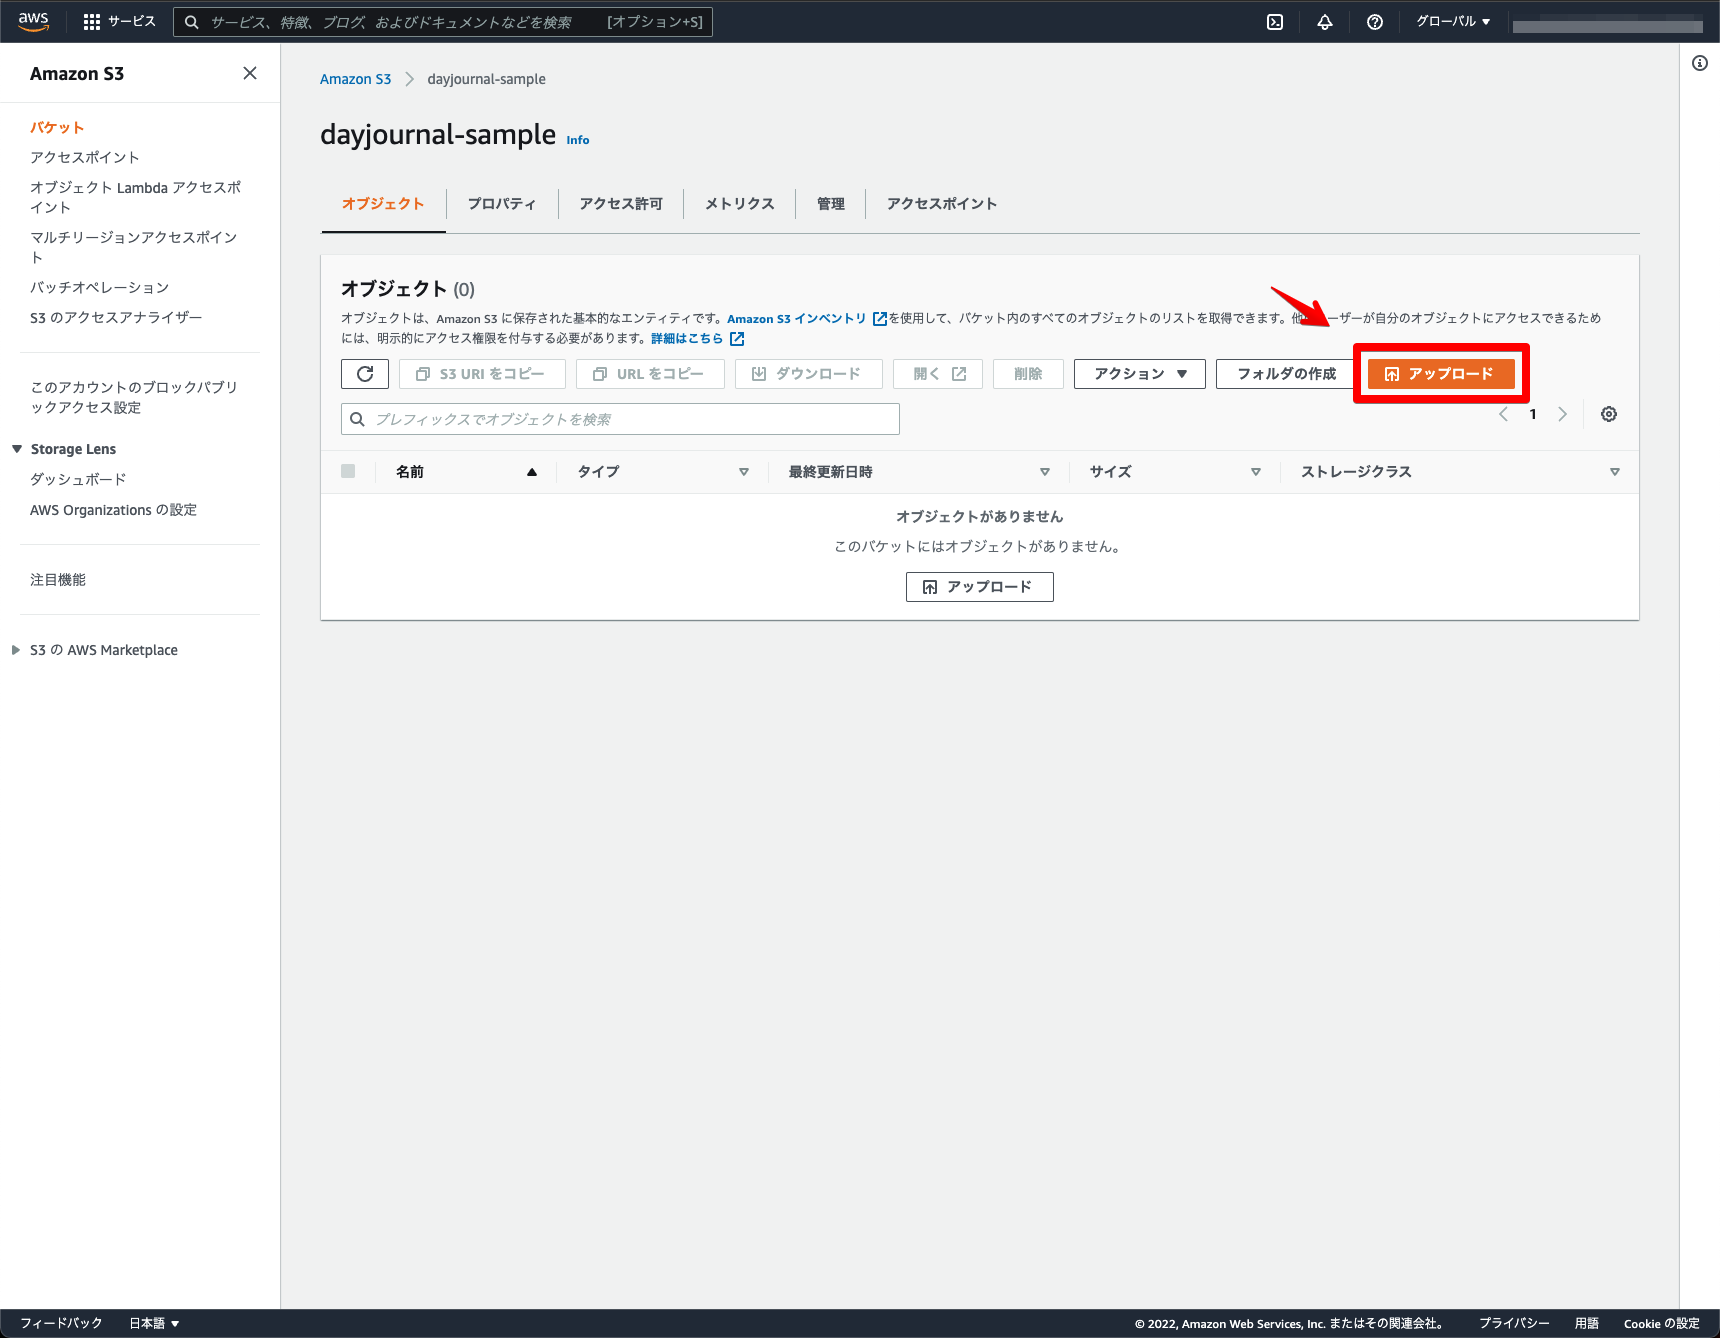Screen dimensions: 1720x1338
Task: Switch to the プロパティ tab
Action: pyautogui.click(x=502, y=204)
